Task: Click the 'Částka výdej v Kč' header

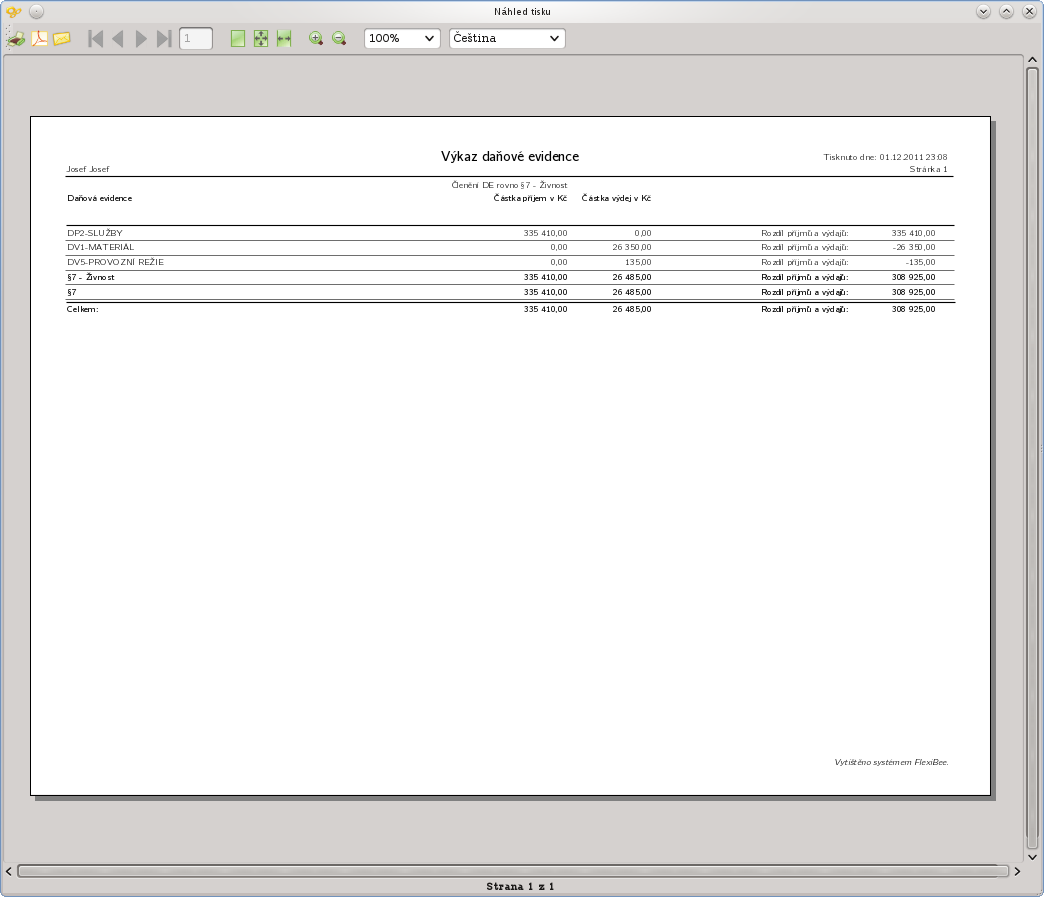Action: click(616, 198)
